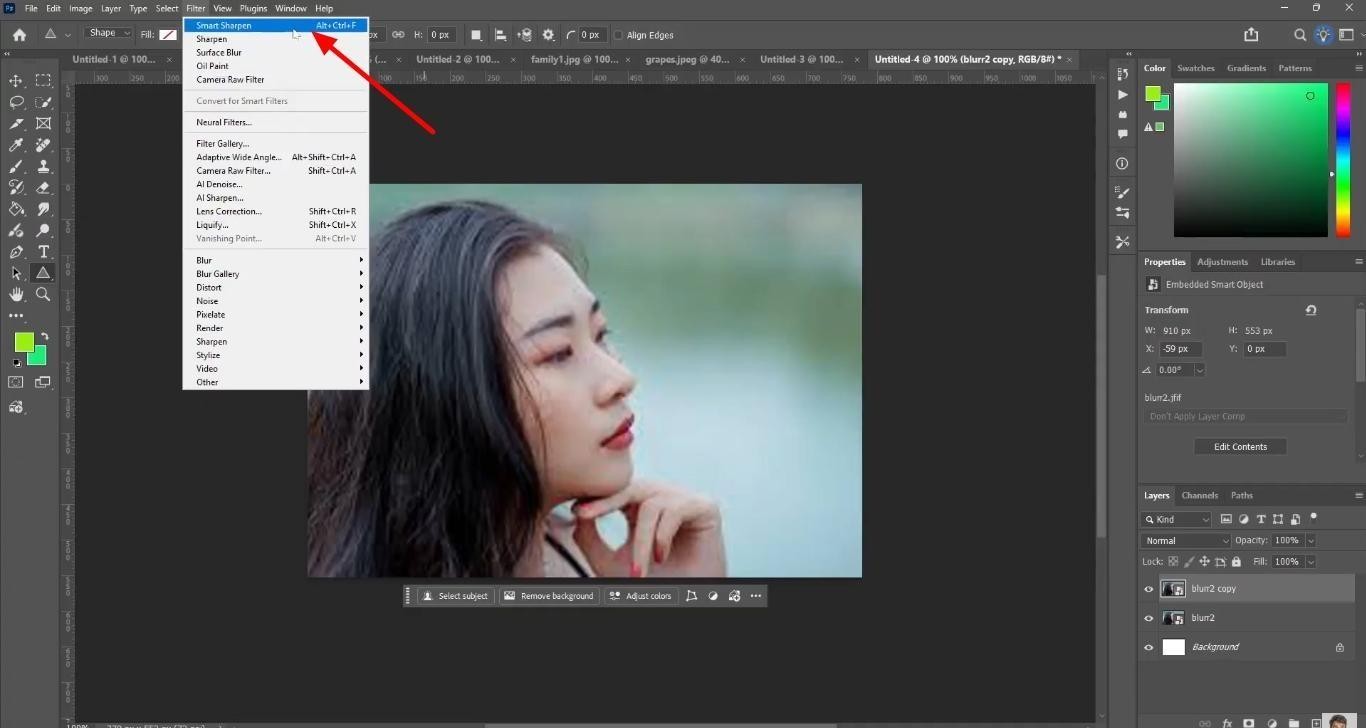Open the Normal blend mode dropdown
Image resolution: width=1366 pixels, height=728 pixels.
1187,540
